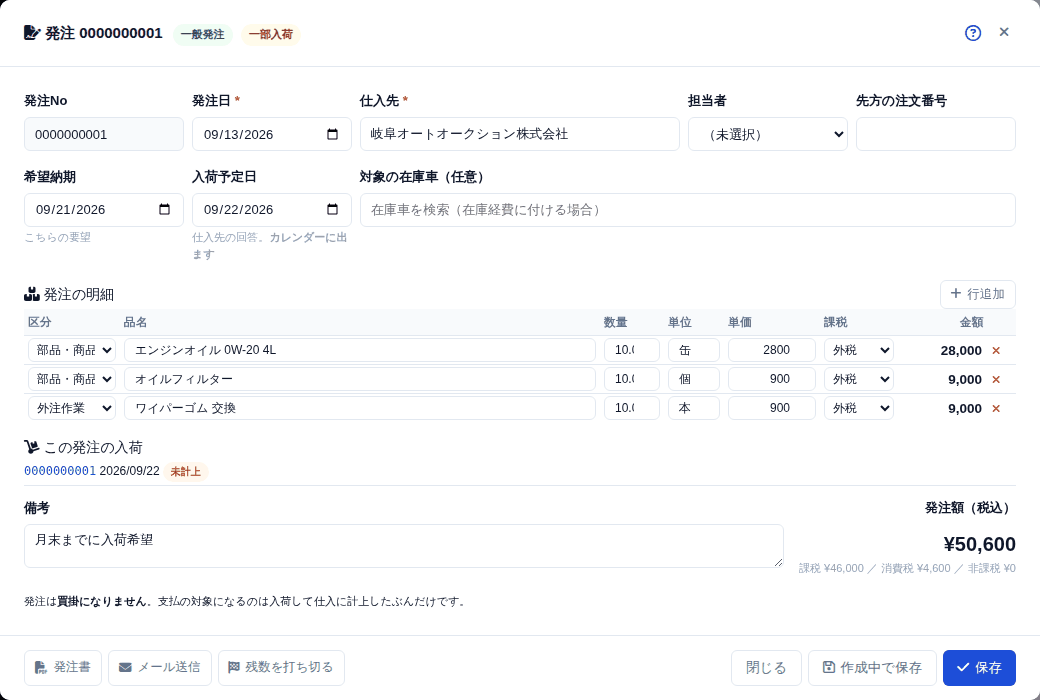Open 担当者 (未選択) dropdown

tap(767, 134)
